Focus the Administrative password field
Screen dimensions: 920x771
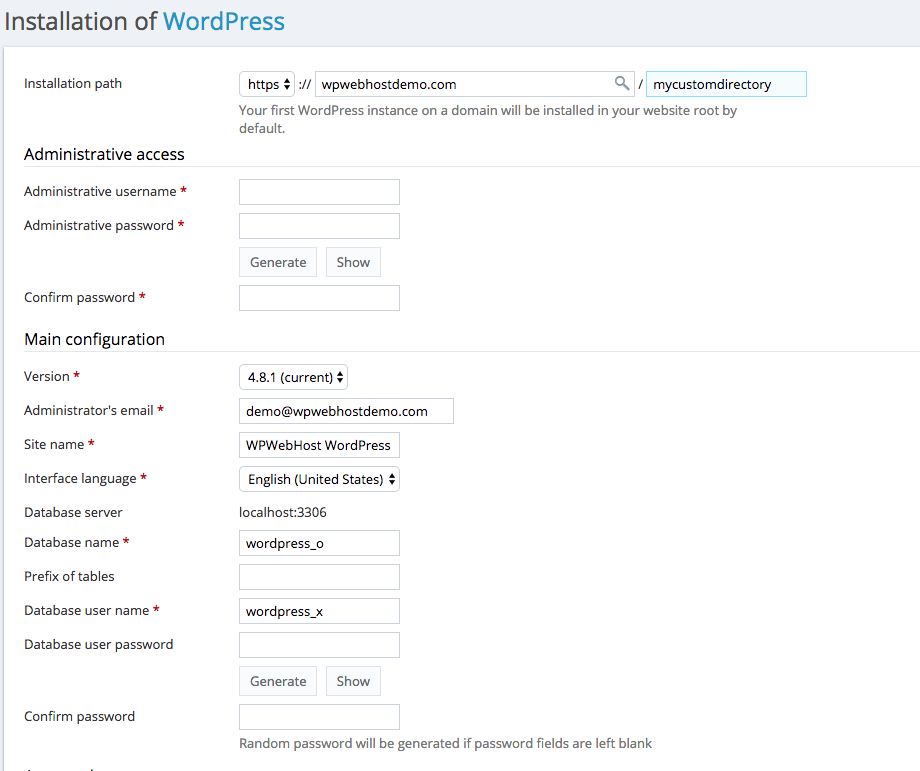tap(319, 226)
